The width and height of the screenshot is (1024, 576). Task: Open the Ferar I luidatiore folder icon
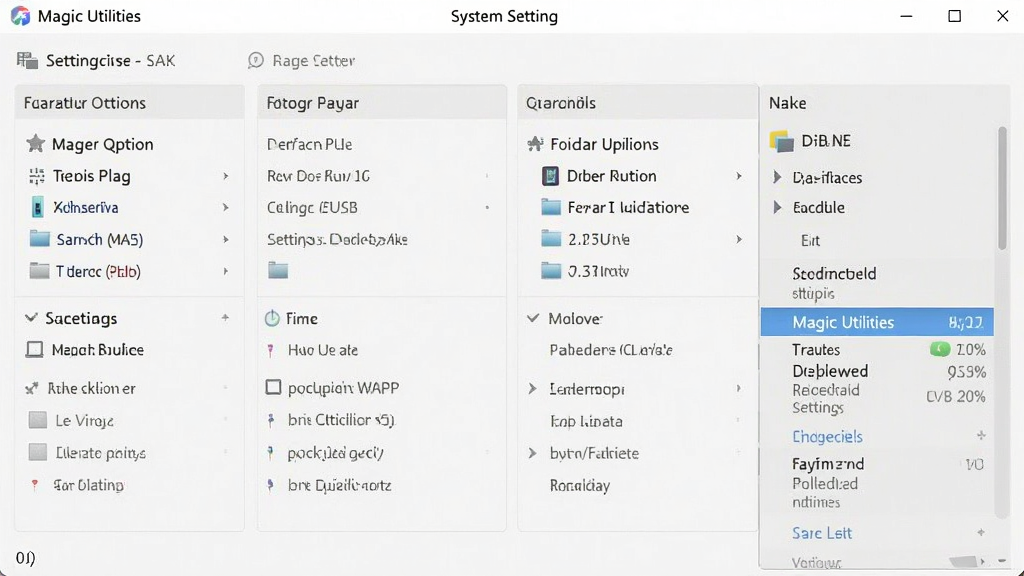tap(551, 207)
